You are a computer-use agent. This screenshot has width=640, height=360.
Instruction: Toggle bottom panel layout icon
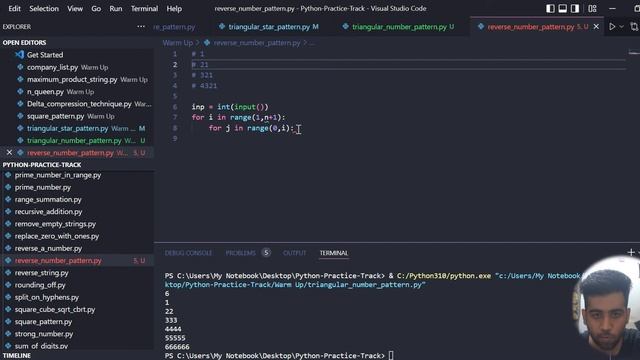coord(562,9)
